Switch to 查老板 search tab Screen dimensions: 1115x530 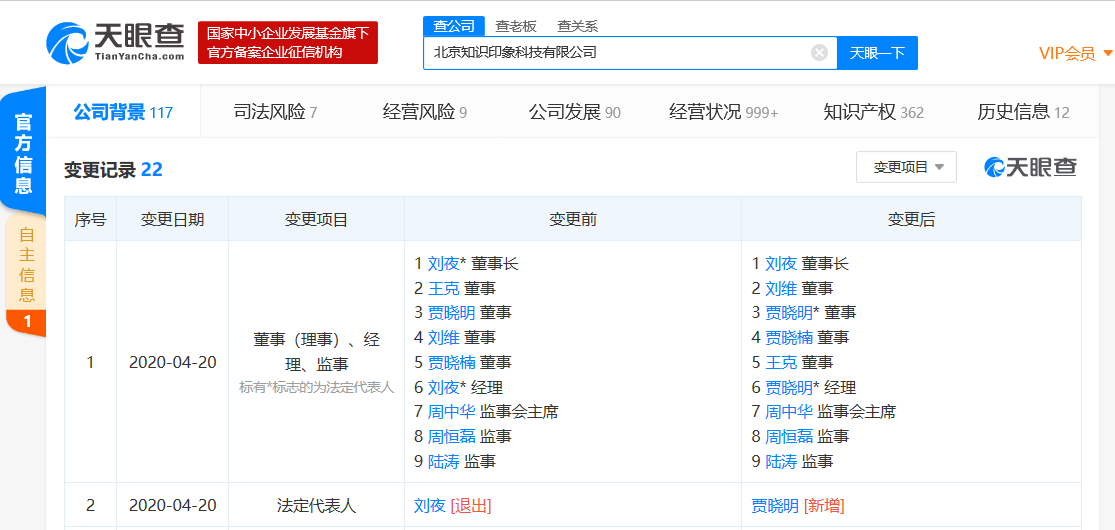pos(516,26)
